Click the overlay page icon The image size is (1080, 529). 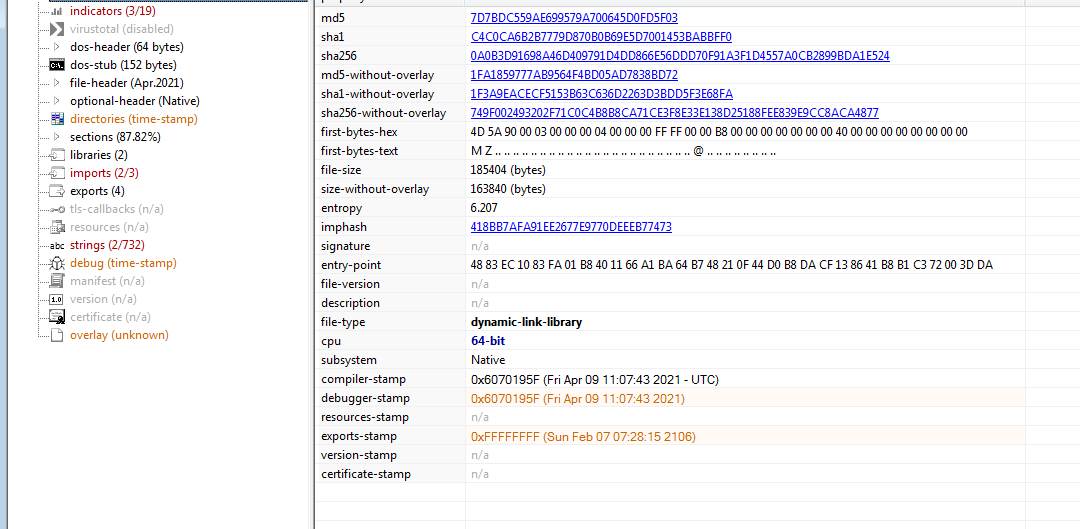pyautogui.click(x=57, y=335)
